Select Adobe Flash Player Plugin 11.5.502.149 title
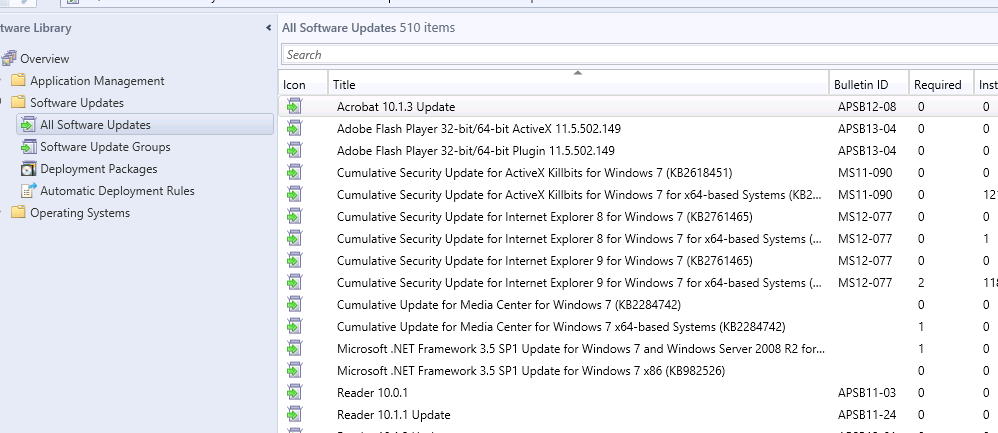Viewport: 998px width, 433px height. (x=475, y=151)
